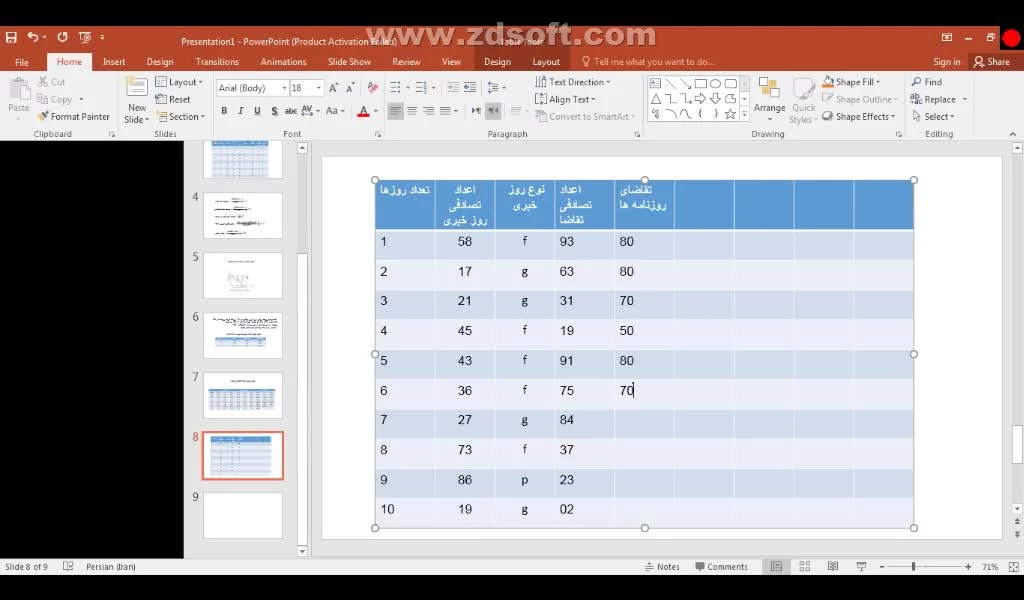Click the zoom slider handle
This screenshot has width=1024, height=600.
click(x=913, y=567)
